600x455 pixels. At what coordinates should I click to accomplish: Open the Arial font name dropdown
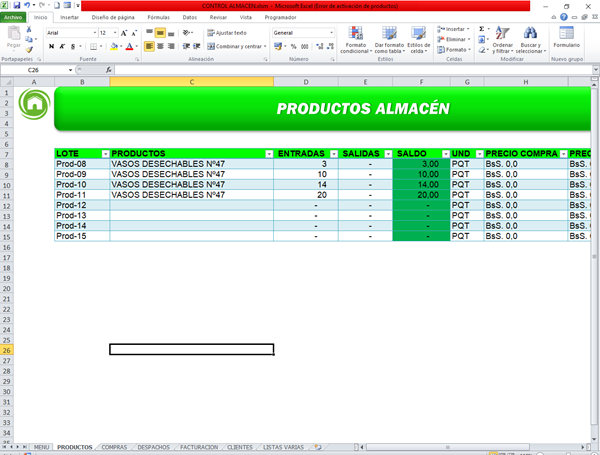click(x=95, y=33)
